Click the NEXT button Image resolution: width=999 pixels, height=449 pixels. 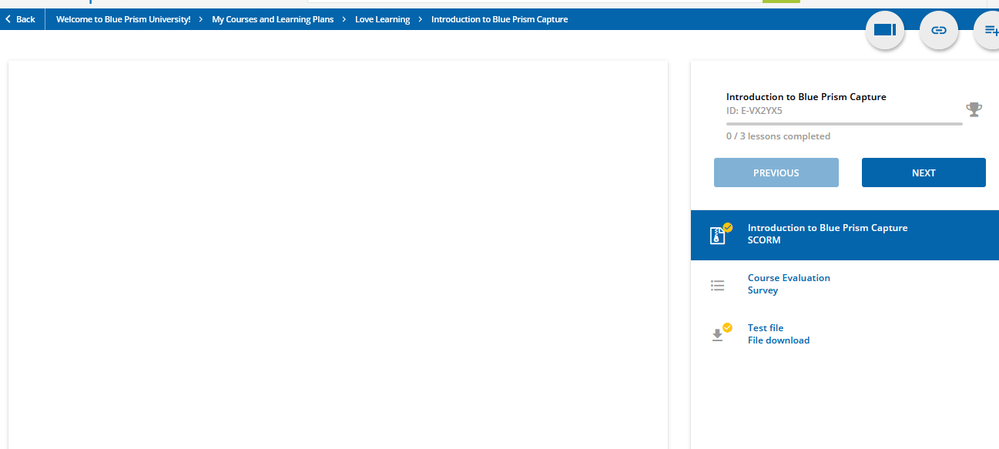(924, 173)
